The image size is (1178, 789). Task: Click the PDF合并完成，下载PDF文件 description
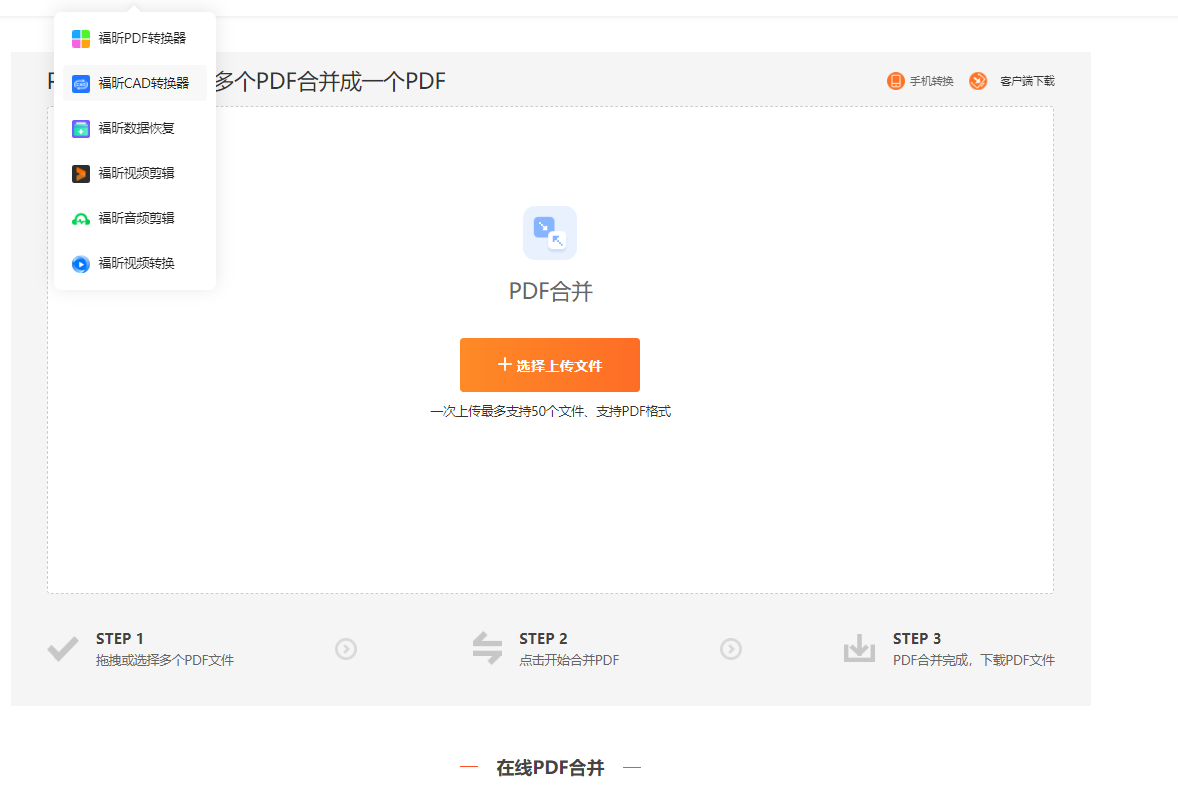coord(974,661)
